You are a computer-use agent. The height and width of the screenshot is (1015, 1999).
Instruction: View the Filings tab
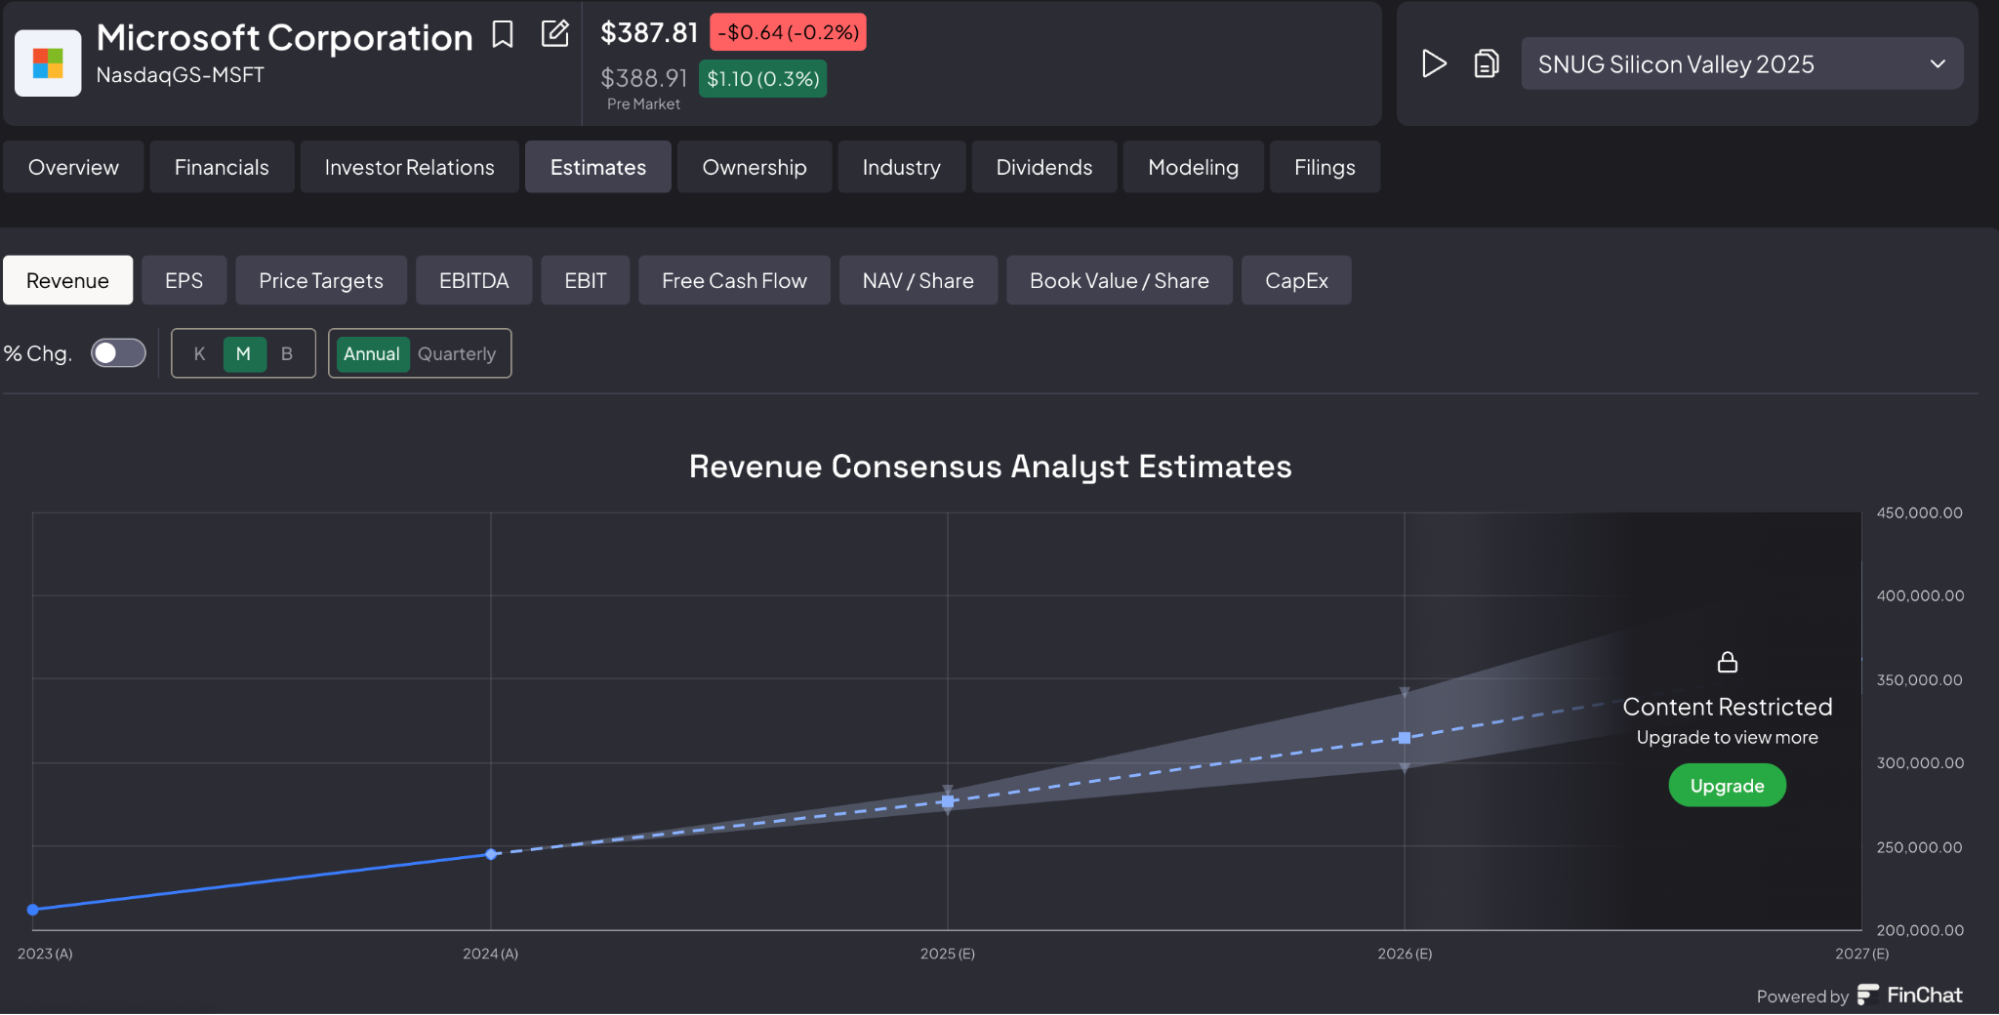[x=1325, y=167]
